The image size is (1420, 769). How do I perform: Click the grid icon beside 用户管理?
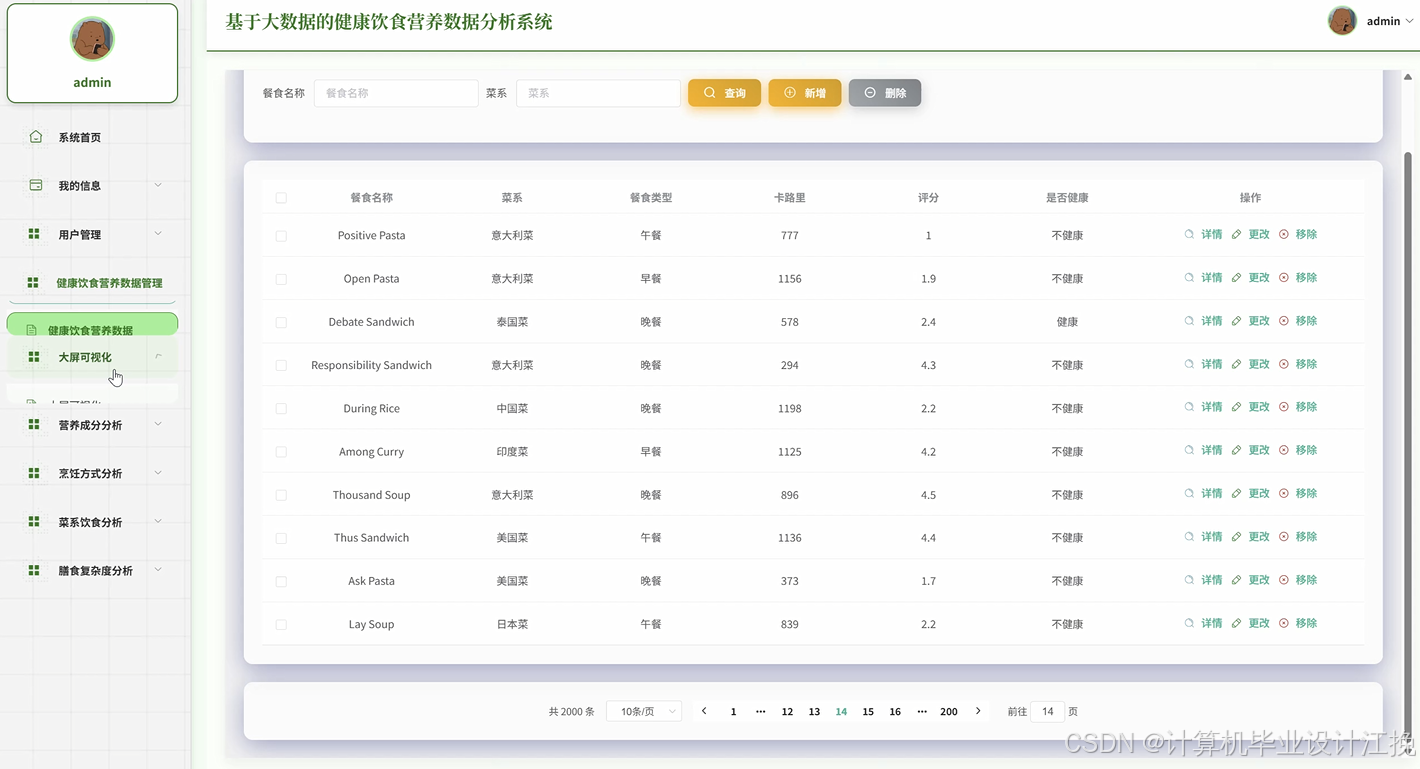coord(34,234)
